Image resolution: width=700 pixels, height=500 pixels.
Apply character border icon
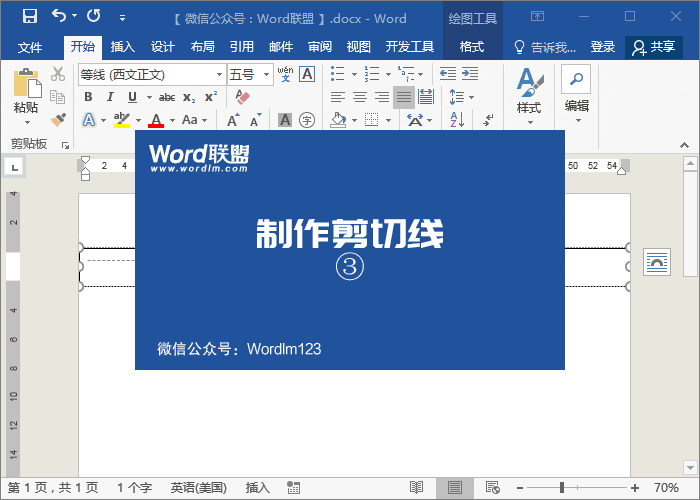(307, 74)
